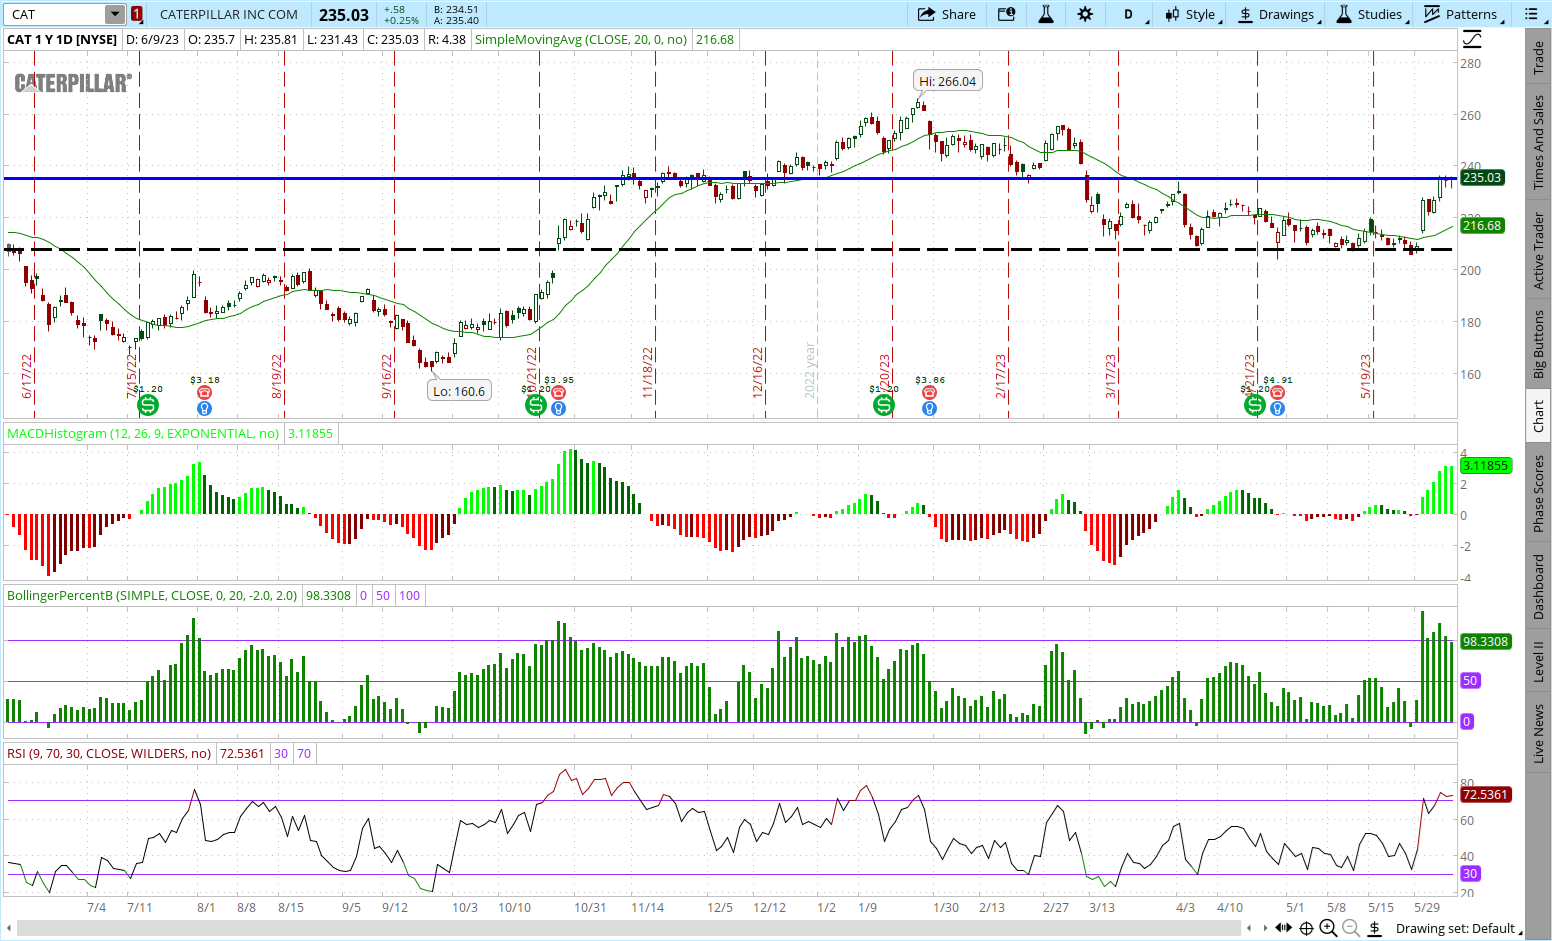Screen dimensions: 1552x941
Task: Click the 4/21/23 dividend dollar icon
Action: click(x=1255, y=405)
